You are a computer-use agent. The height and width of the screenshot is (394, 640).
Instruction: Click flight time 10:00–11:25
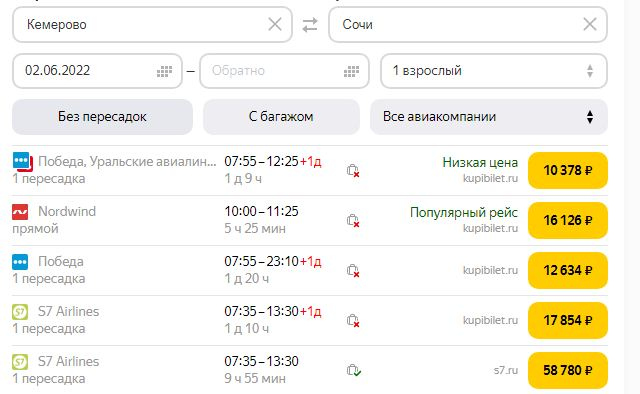(x=261, y=211)
